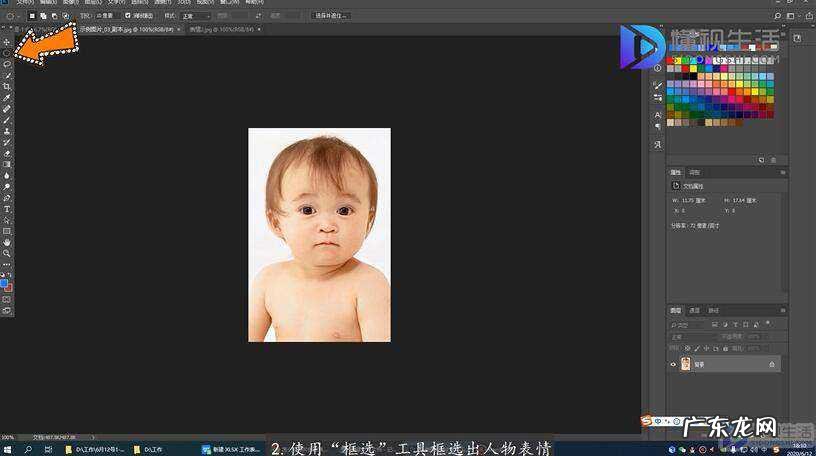Select the Zoom tool

(7, 253)
